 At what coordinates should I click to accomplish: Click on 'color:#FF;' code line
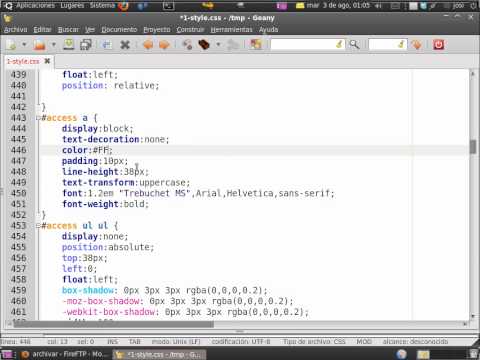(x=87, y=150)
